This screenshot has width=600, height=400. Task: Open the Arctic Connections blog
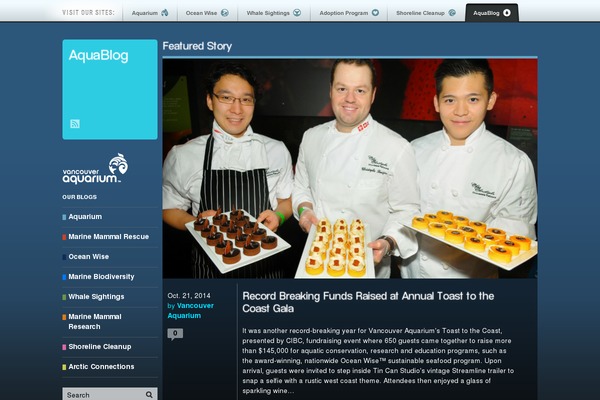101,366
